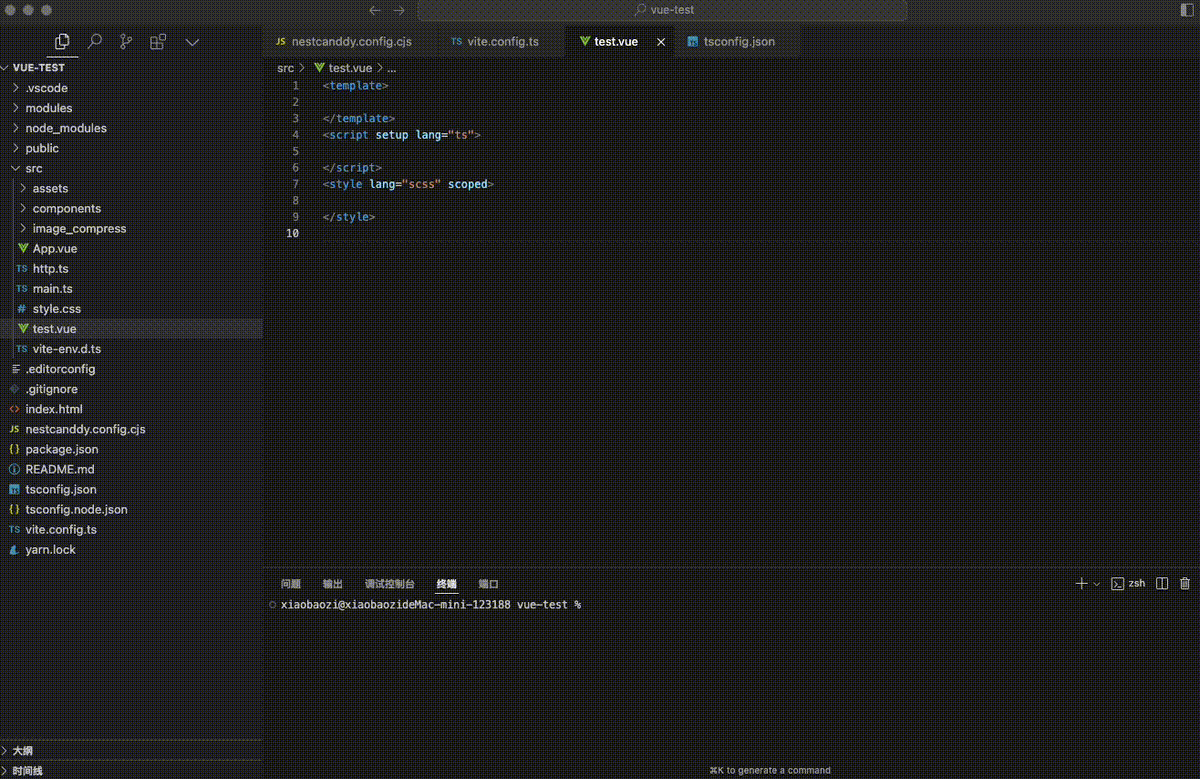Open style.css file
The image size is (1200, 779).
coord(131,309)
